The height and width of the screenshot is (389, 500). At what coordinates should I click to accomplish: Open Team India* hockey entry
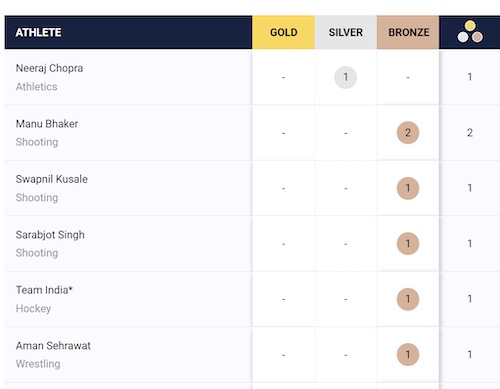44,290
